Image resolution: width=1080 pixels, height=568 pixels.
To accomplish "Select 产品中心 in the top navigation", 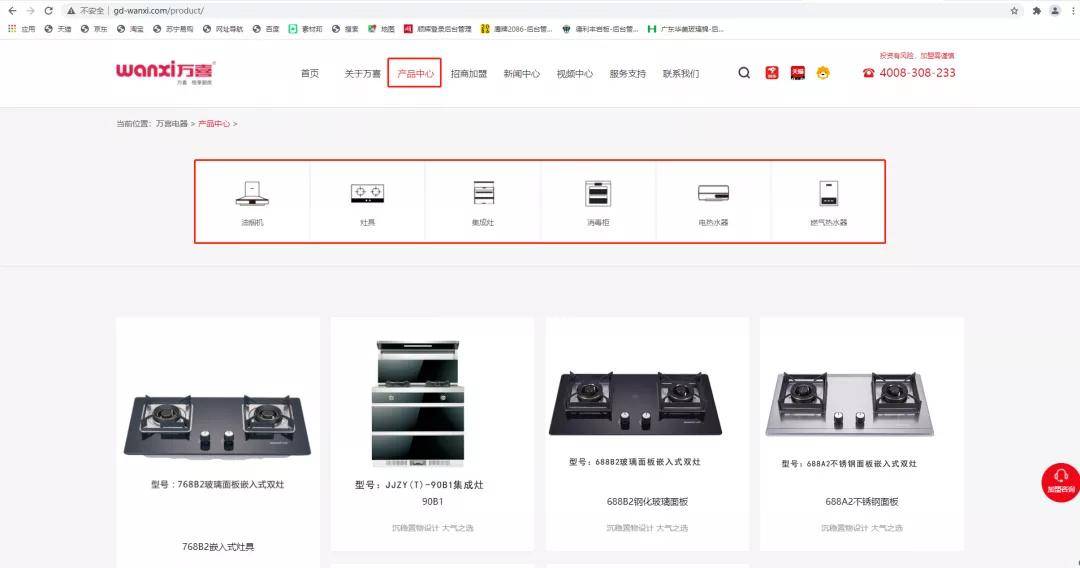I will [x=415, y=74].
